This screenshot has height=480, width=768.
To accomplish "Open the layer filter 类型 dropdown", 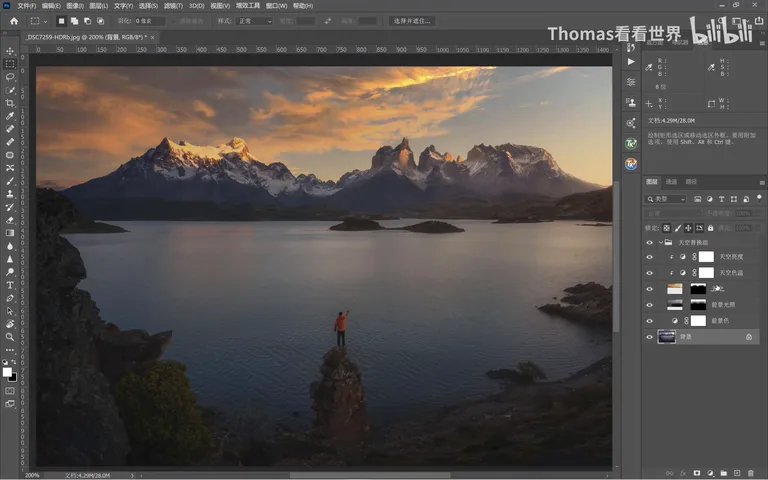I will pyautogui.click(x=665, y=199).
